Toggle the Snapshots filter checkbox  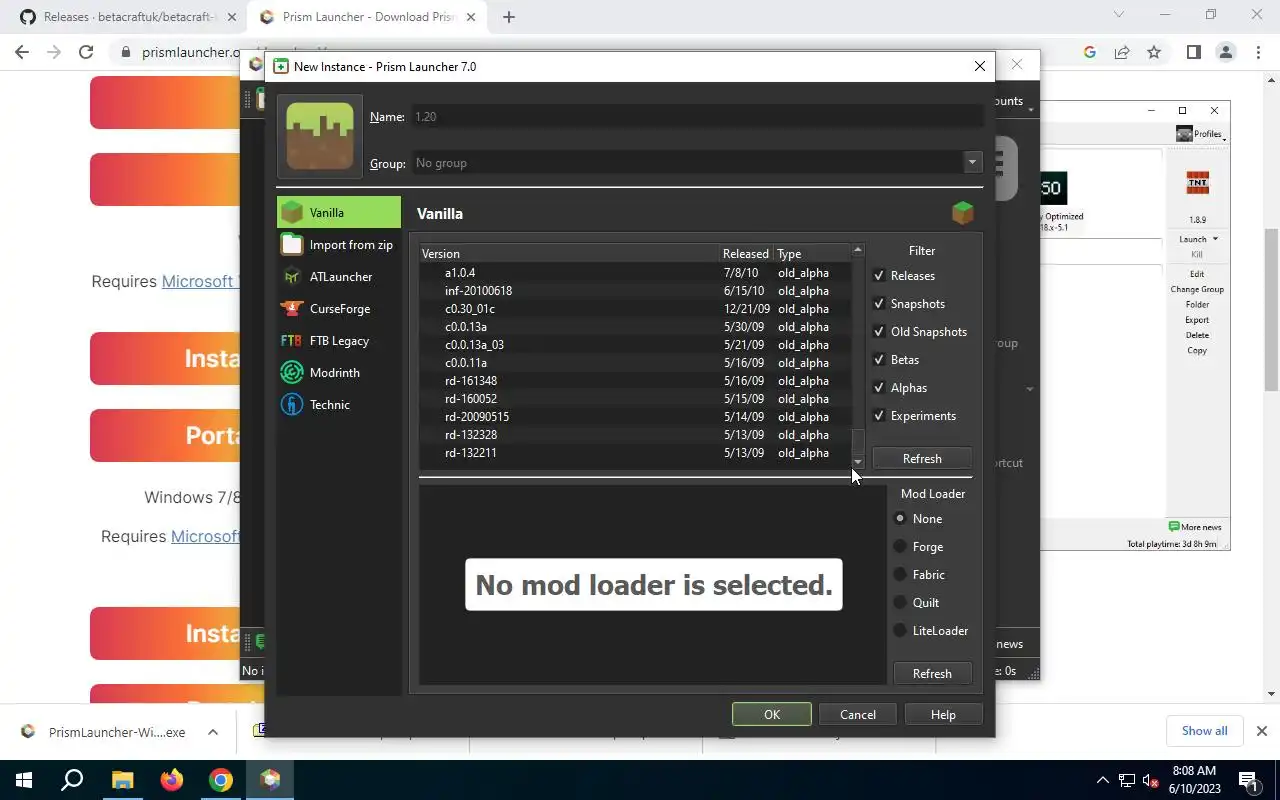pyautogui.click(x=879, y=303)
